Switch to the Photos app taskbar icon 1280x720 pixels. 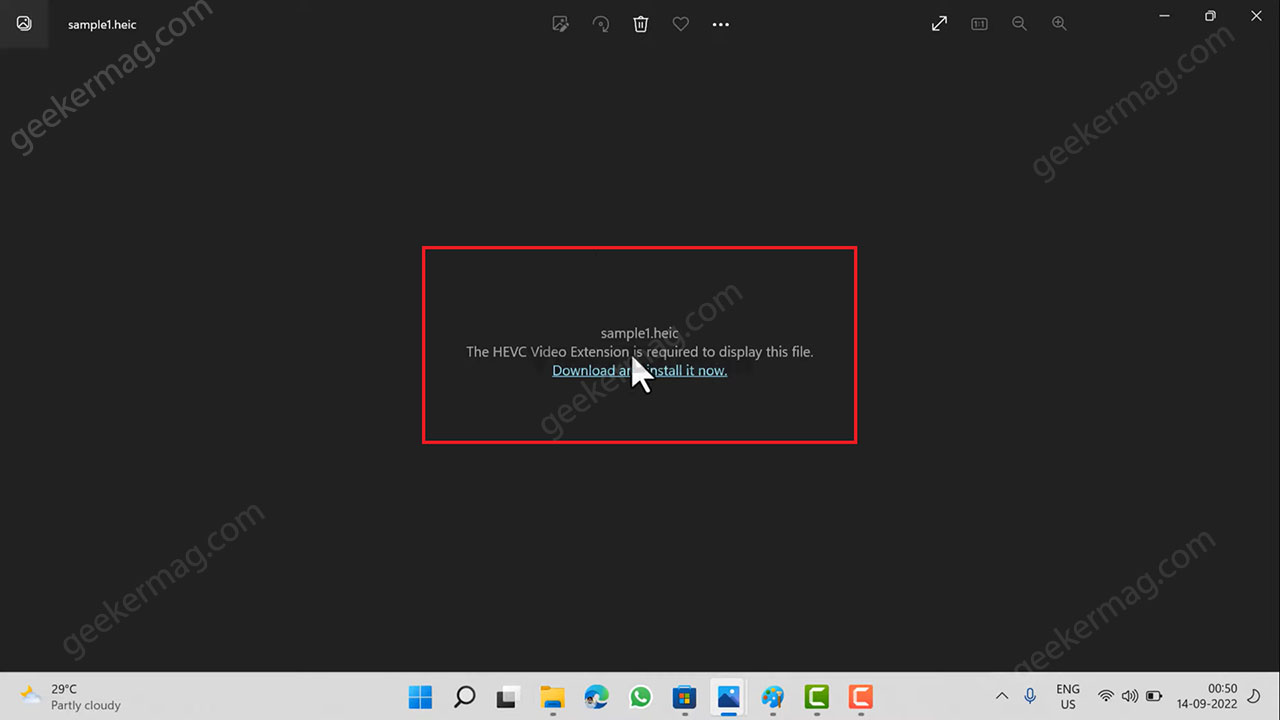click(x=729, y=696)
